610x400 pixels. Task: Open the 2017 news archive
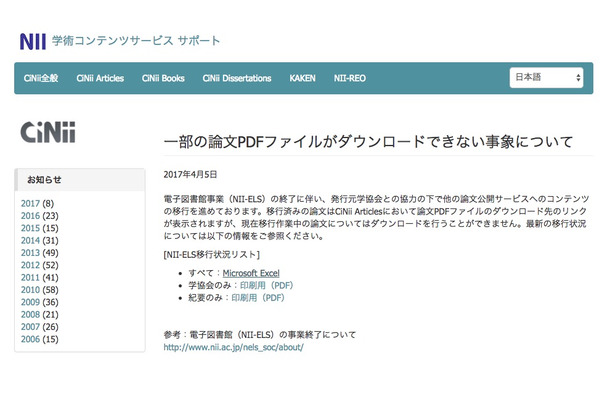[x=30, y=204]
